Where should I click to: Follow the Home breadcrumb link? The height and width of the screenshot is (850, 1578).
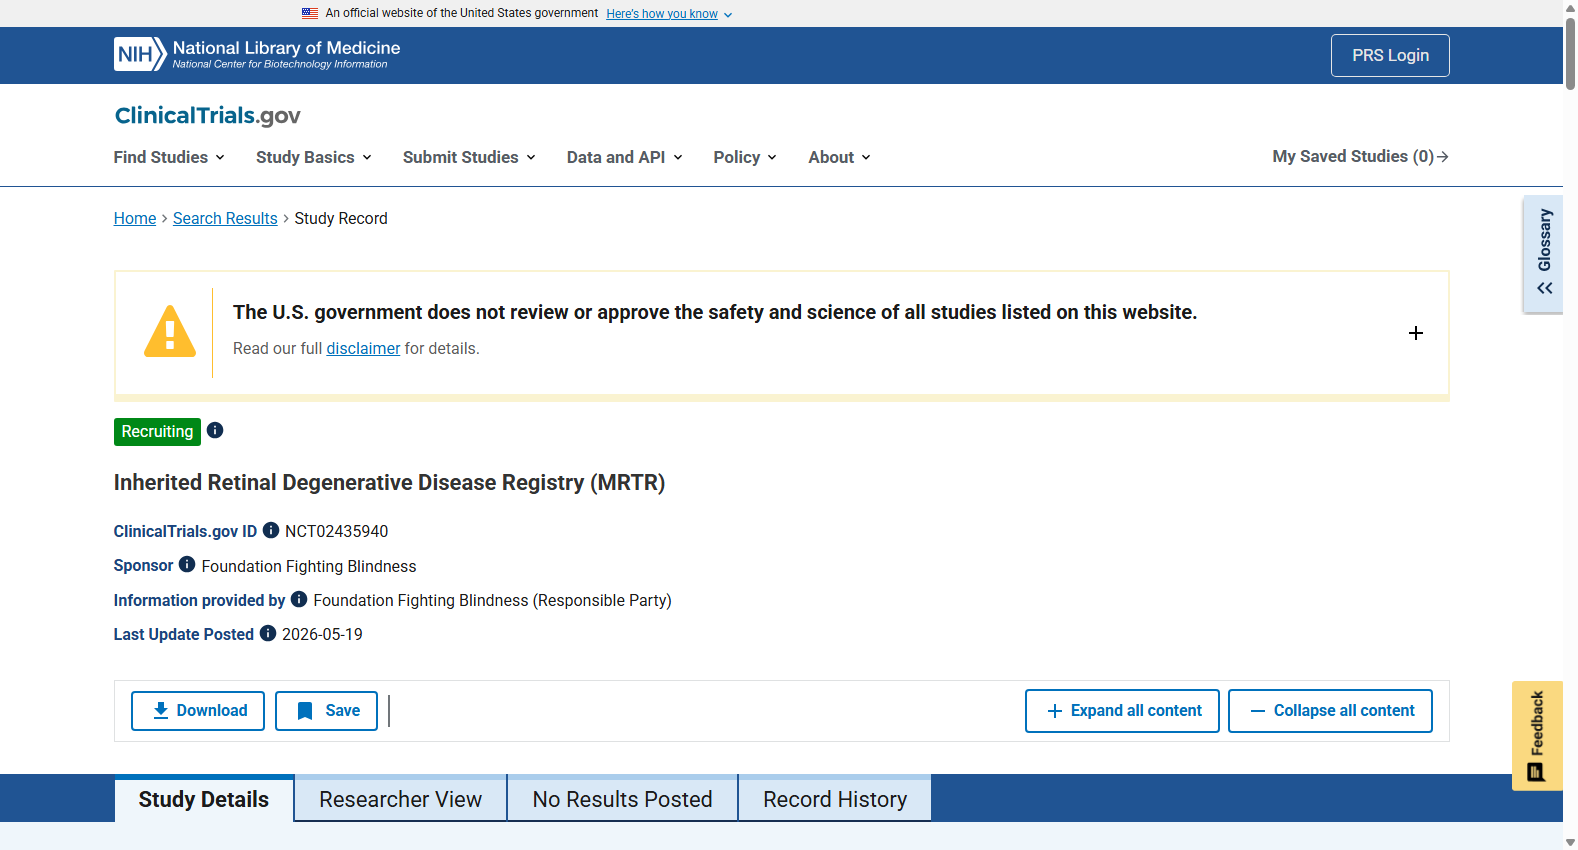coord(135,218)
